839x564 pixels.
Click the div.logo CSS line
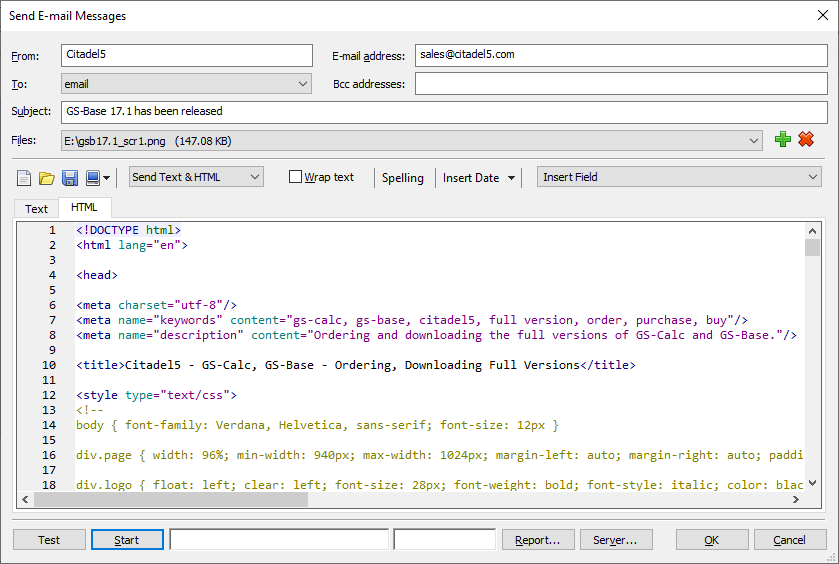pyautogui.click(x=439, y=485)
